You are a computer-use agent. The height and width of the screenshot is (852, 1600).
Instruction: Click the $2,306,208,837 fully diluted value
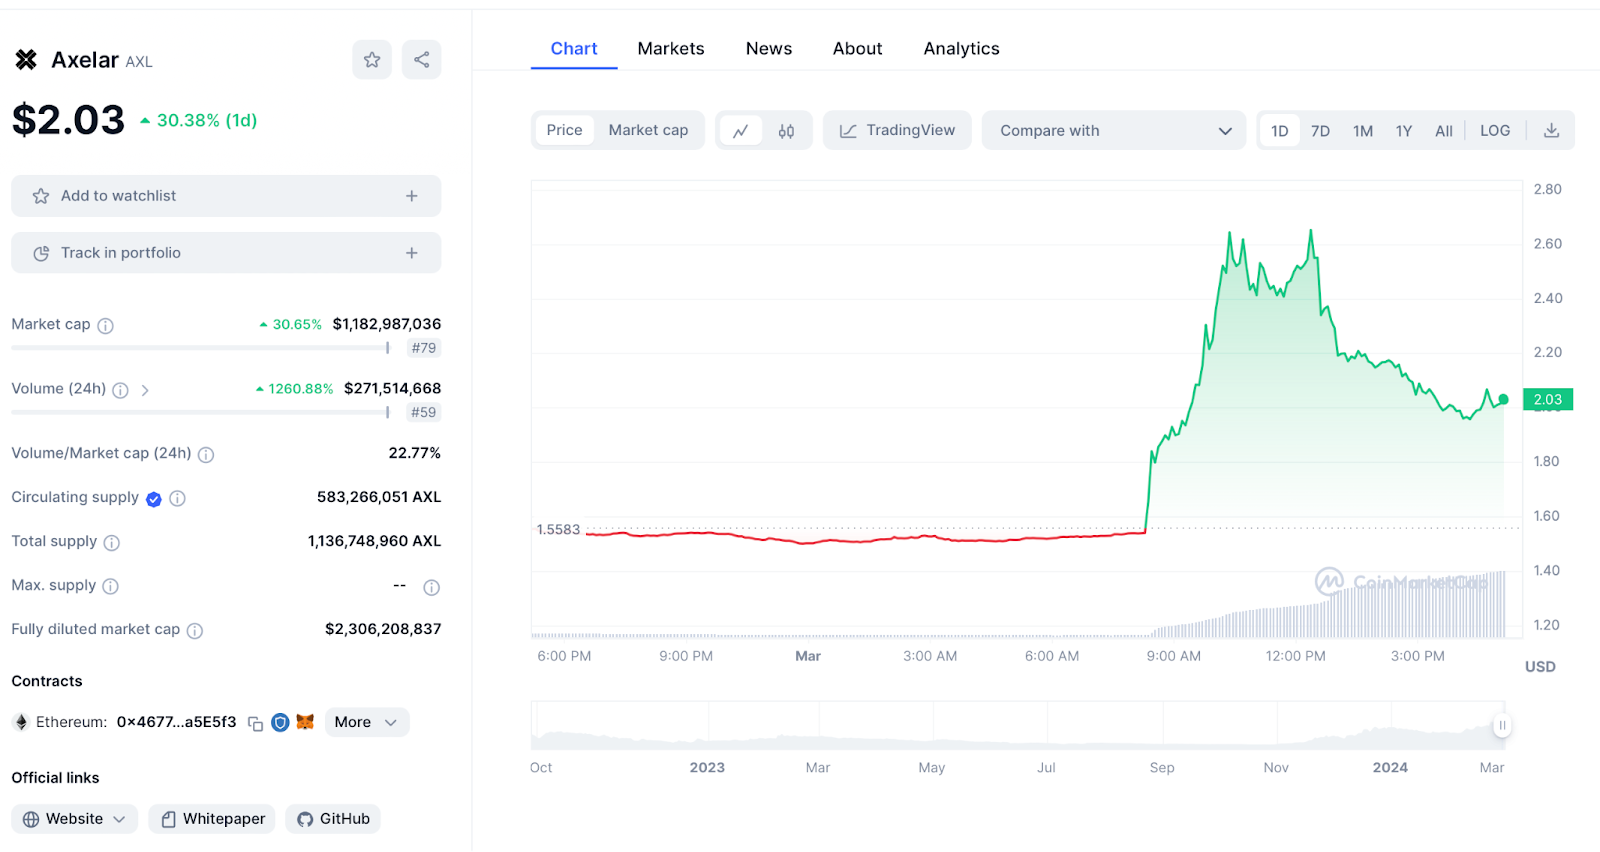383,629
